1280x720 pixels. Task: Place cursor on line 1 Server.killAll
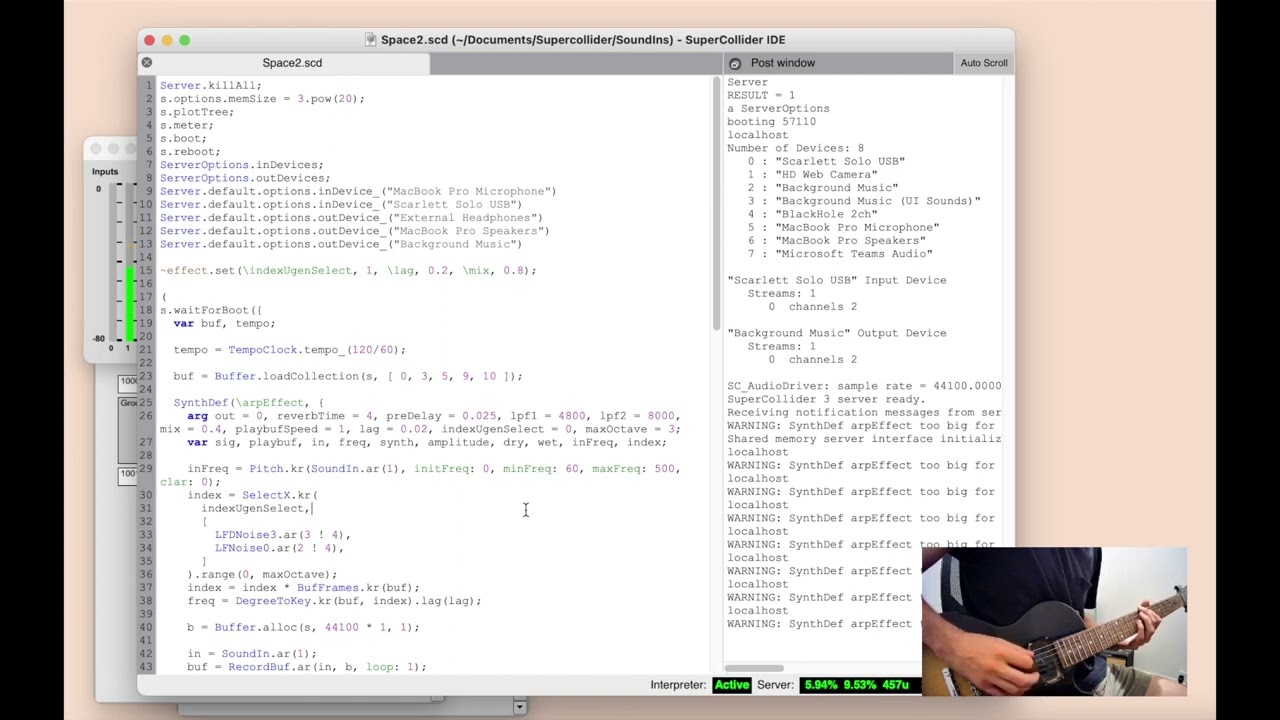click(x=210, y=86)
